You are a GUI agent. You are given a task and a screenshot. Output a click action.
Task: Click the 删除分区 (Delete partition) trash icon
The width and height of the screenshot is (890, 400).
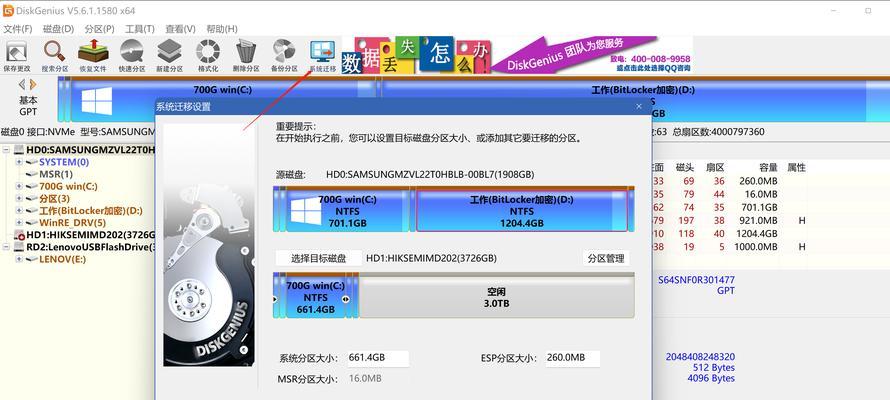pyautogui.click(x=246, y=56)
